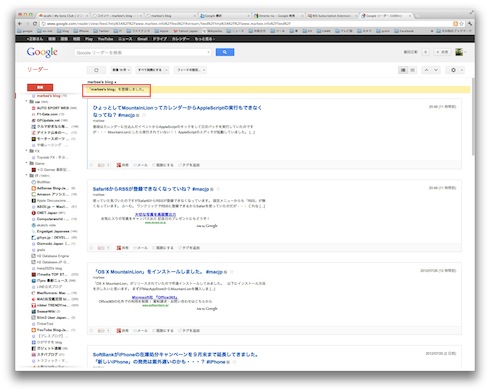Screen dimensions: 490x392
Task: Click the RSS icon in address bar
Action: pos(455,24)
